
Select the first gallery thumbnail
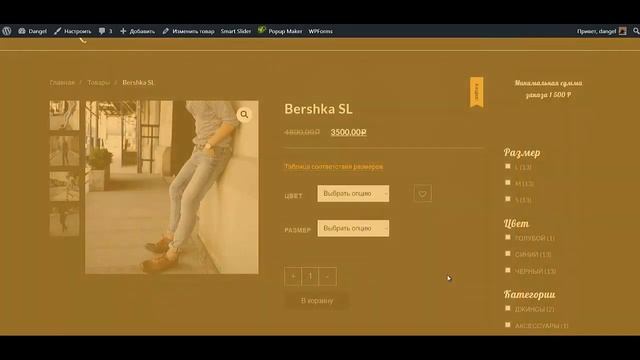(64, 116)
